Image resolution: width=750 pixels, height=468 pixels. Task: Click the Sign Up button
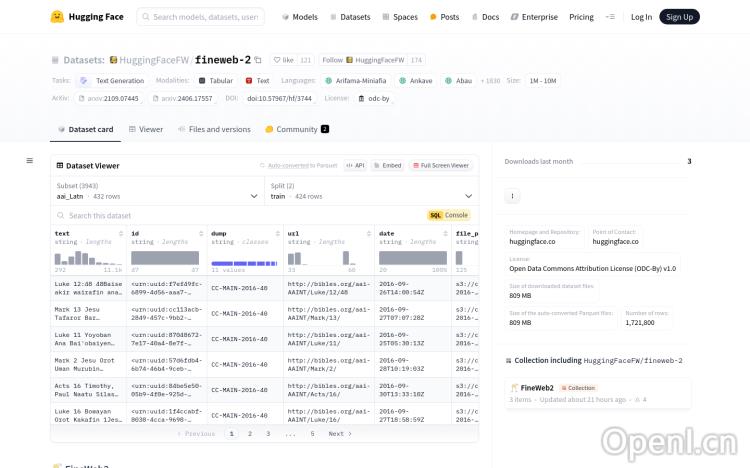pos(679,17)
